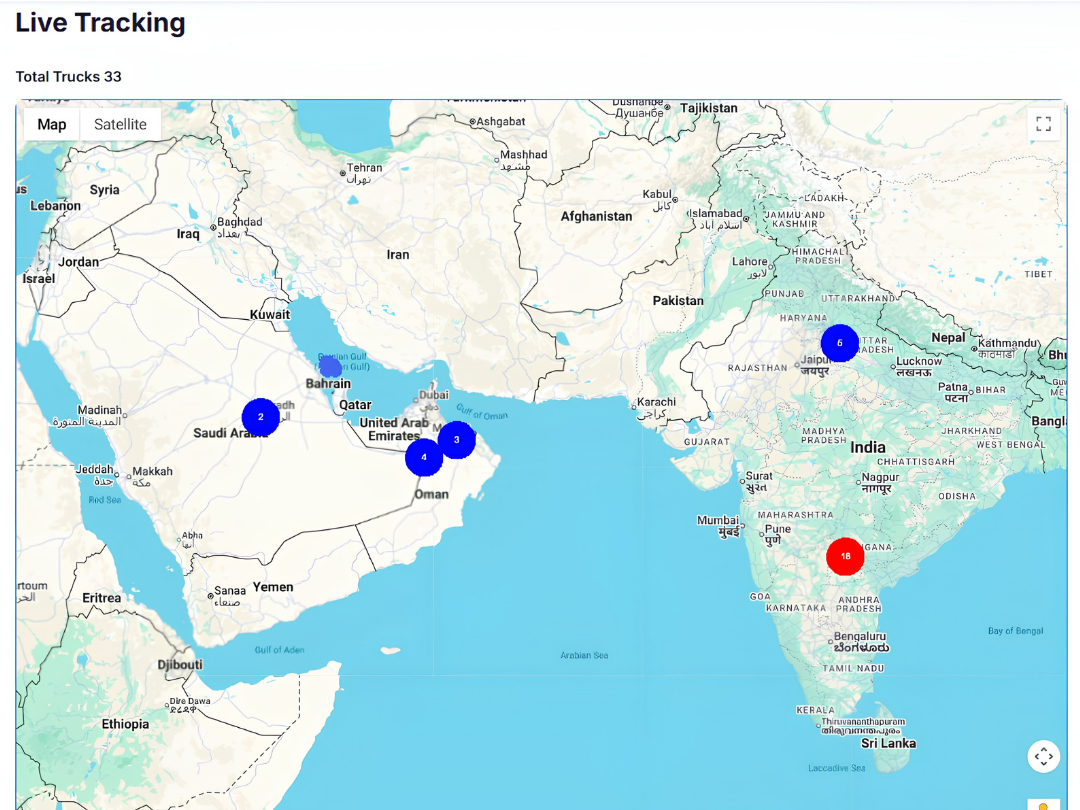This screenshot has width=1080, height=810.
Task: Switch to Map view type
Action: [x=52, y=125]
